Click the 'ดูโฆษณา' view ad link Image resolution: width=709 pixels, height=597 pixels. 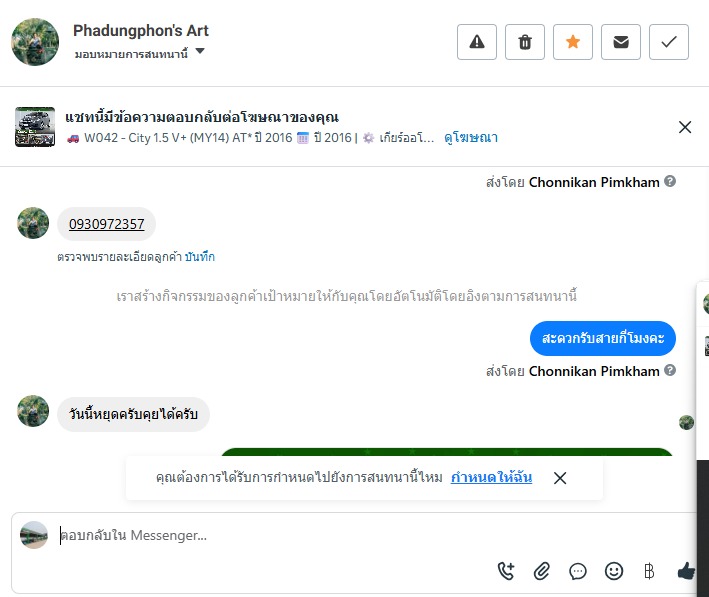tap(471, 138)
